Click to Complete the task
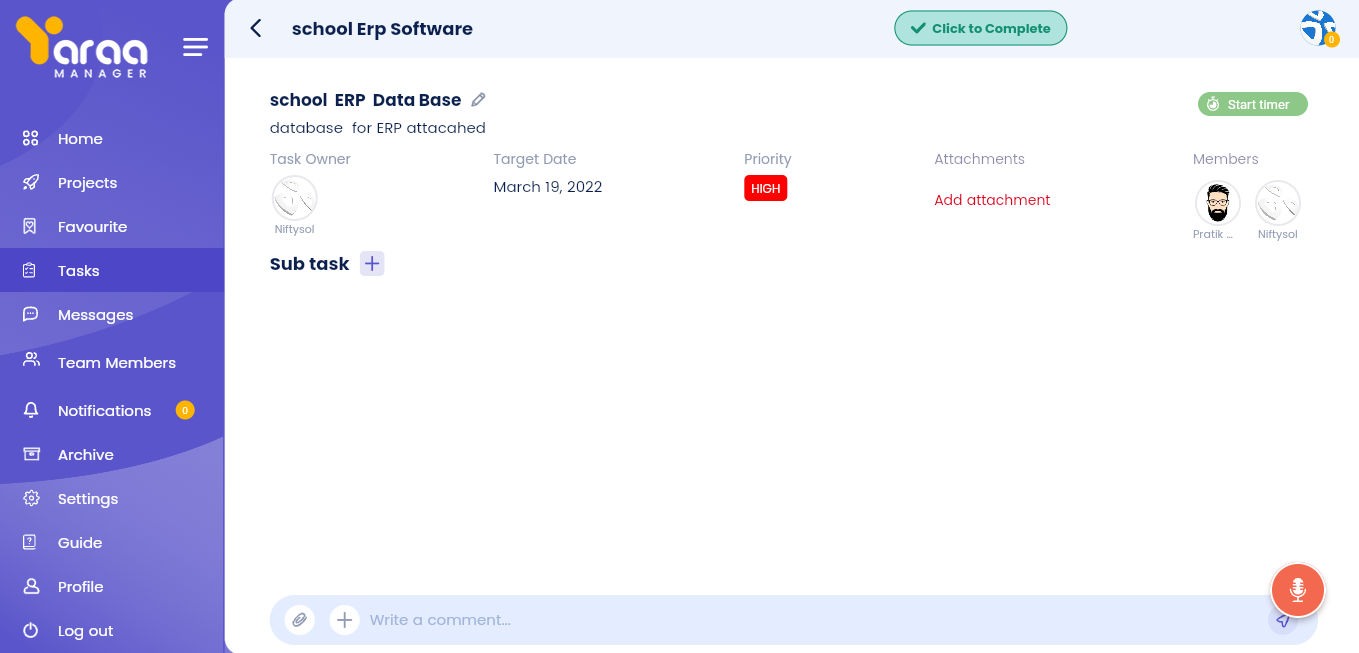 click(980, 29)
